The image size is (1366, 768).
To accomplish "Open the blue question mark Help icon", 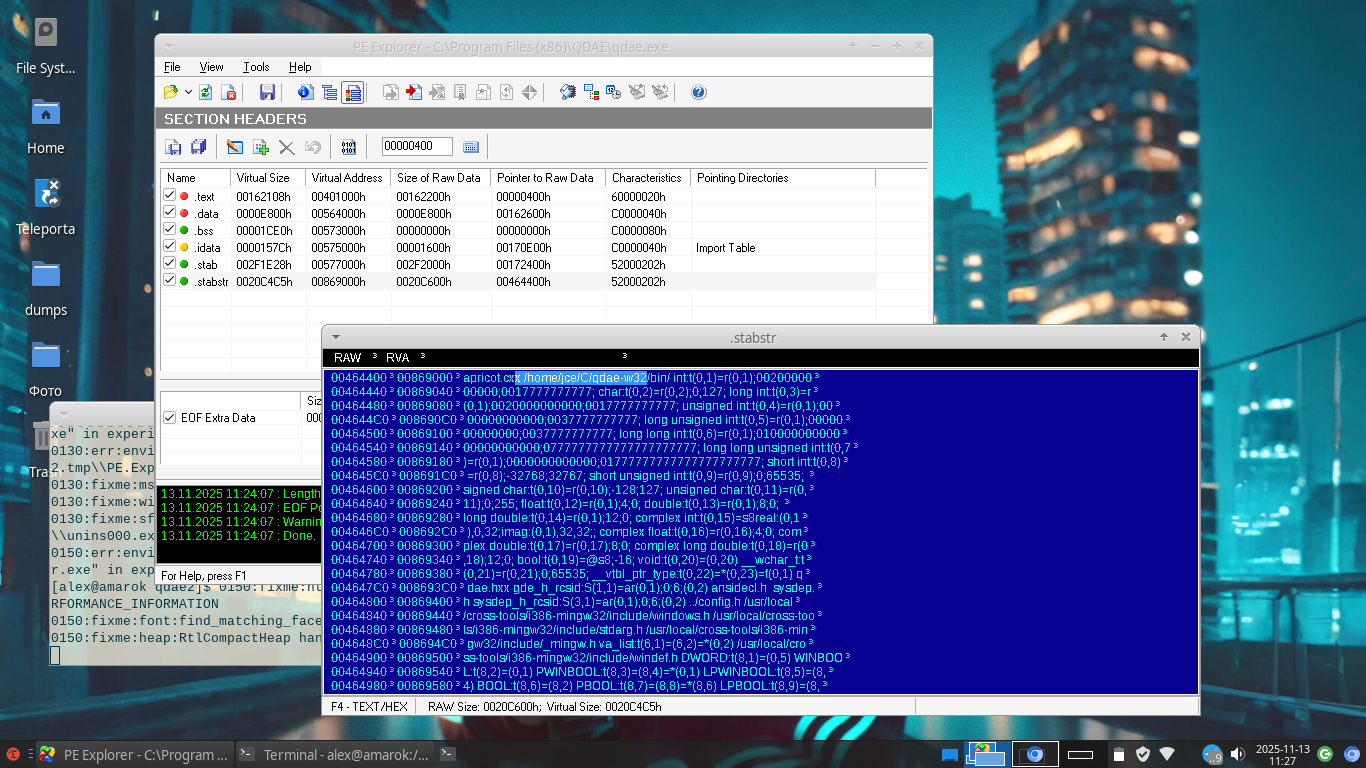I will tap(699, 93).
